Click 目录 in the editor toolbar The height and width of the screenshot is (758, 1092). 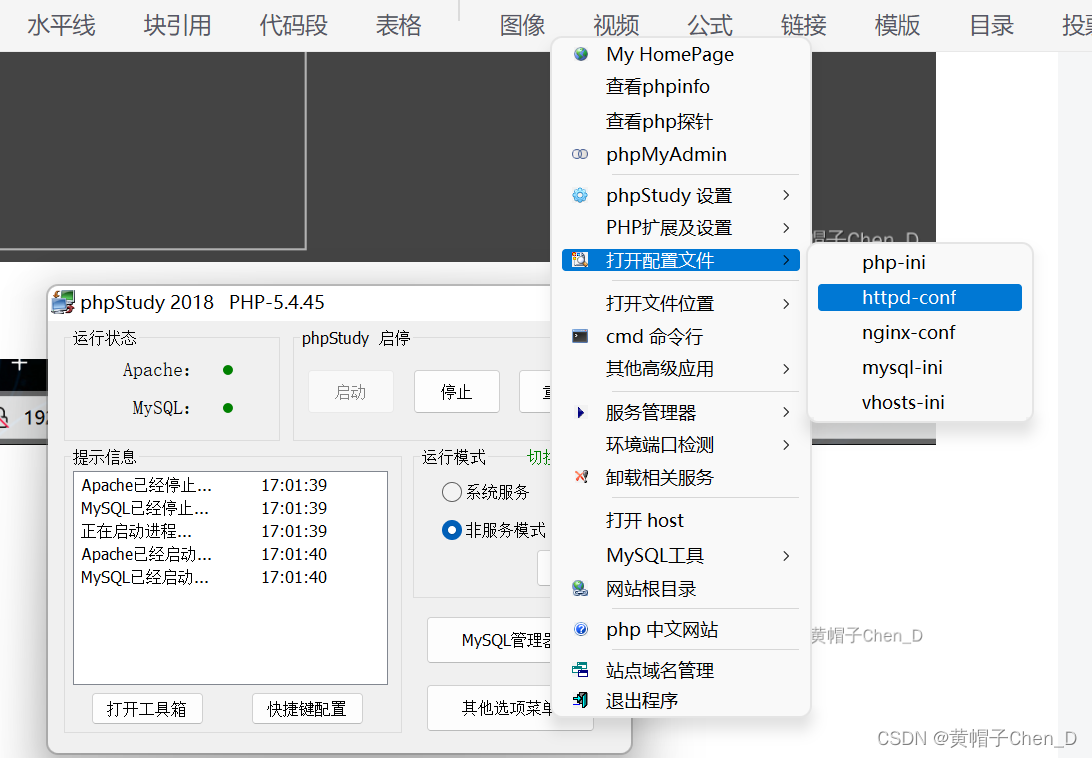pyautogui.click(x=992, y=26)
